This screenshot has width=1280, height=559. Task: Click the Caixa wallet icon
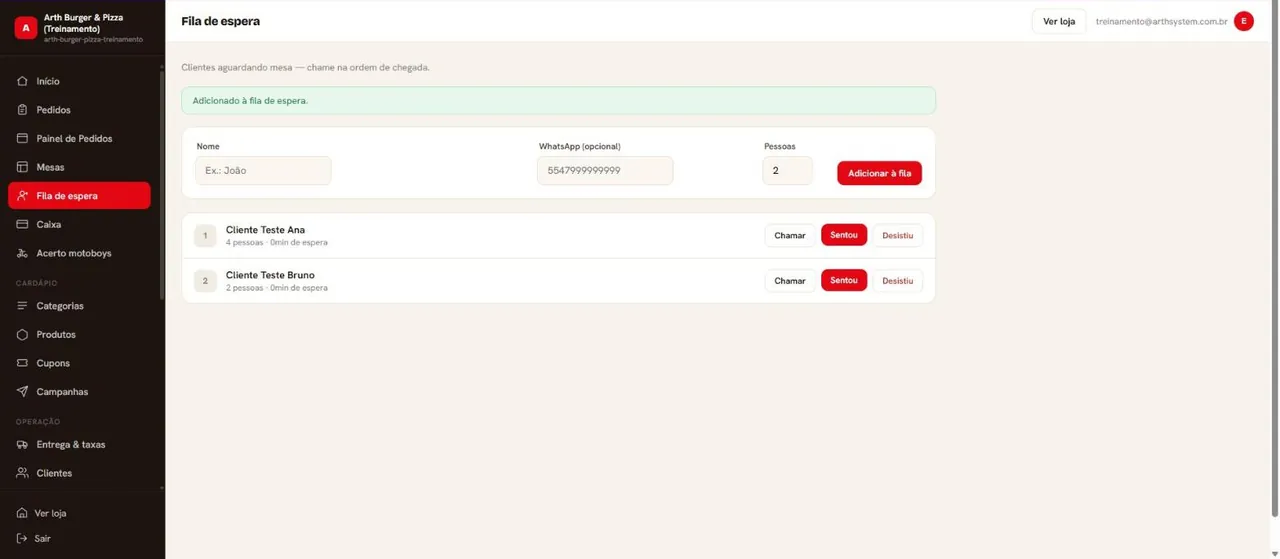[22, 225]
